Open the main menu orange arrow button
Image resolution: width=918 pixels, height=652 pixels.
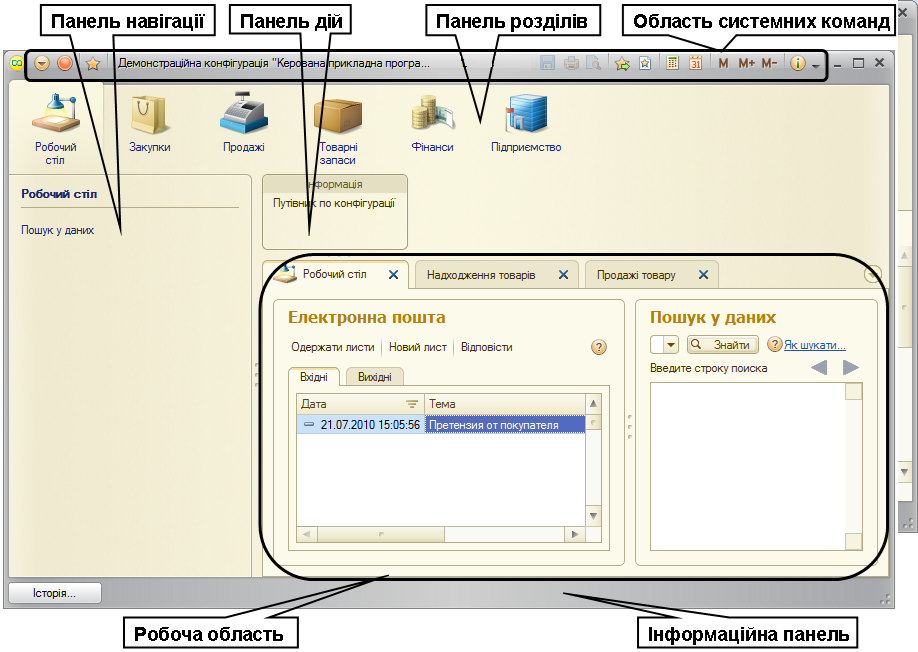click(x=42, y=63)
